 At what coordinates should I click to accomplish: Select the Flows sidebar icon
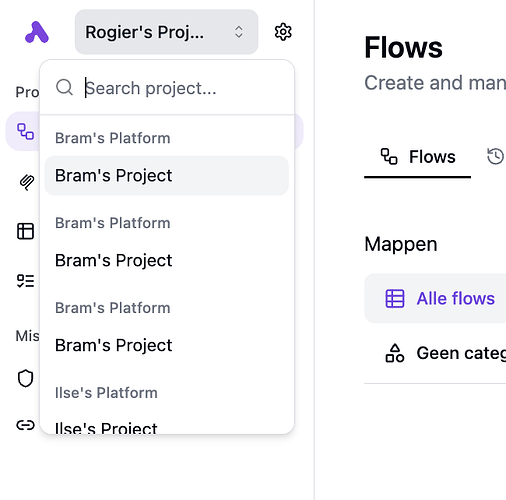26,131
